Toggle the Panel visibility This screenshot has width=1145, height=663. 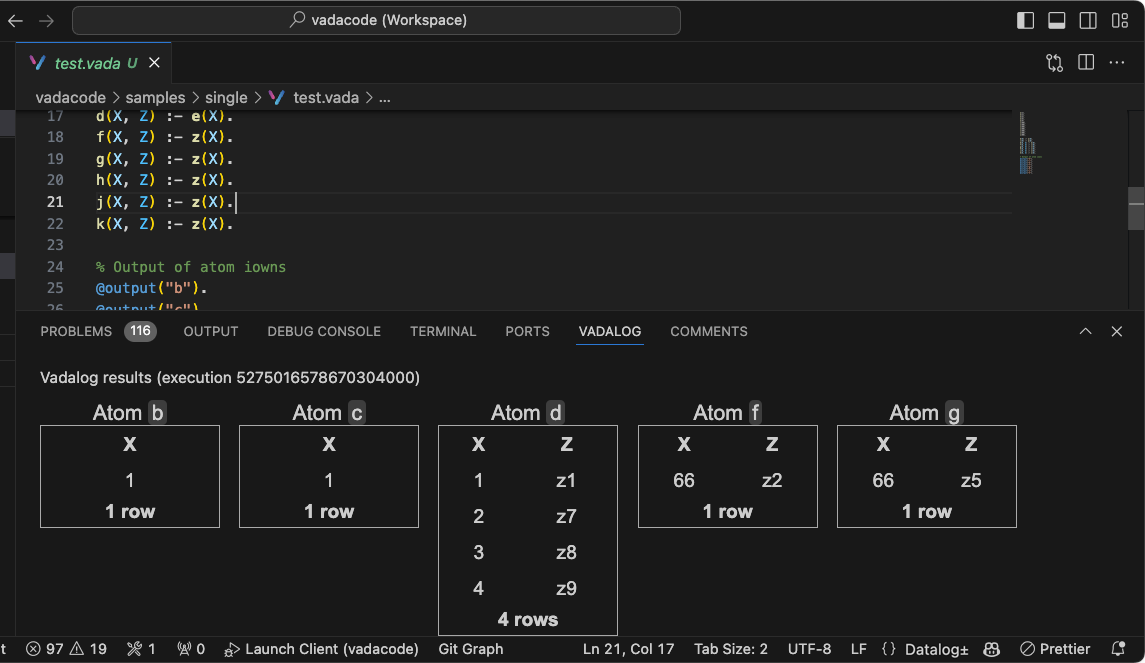tap(1054, 20)
